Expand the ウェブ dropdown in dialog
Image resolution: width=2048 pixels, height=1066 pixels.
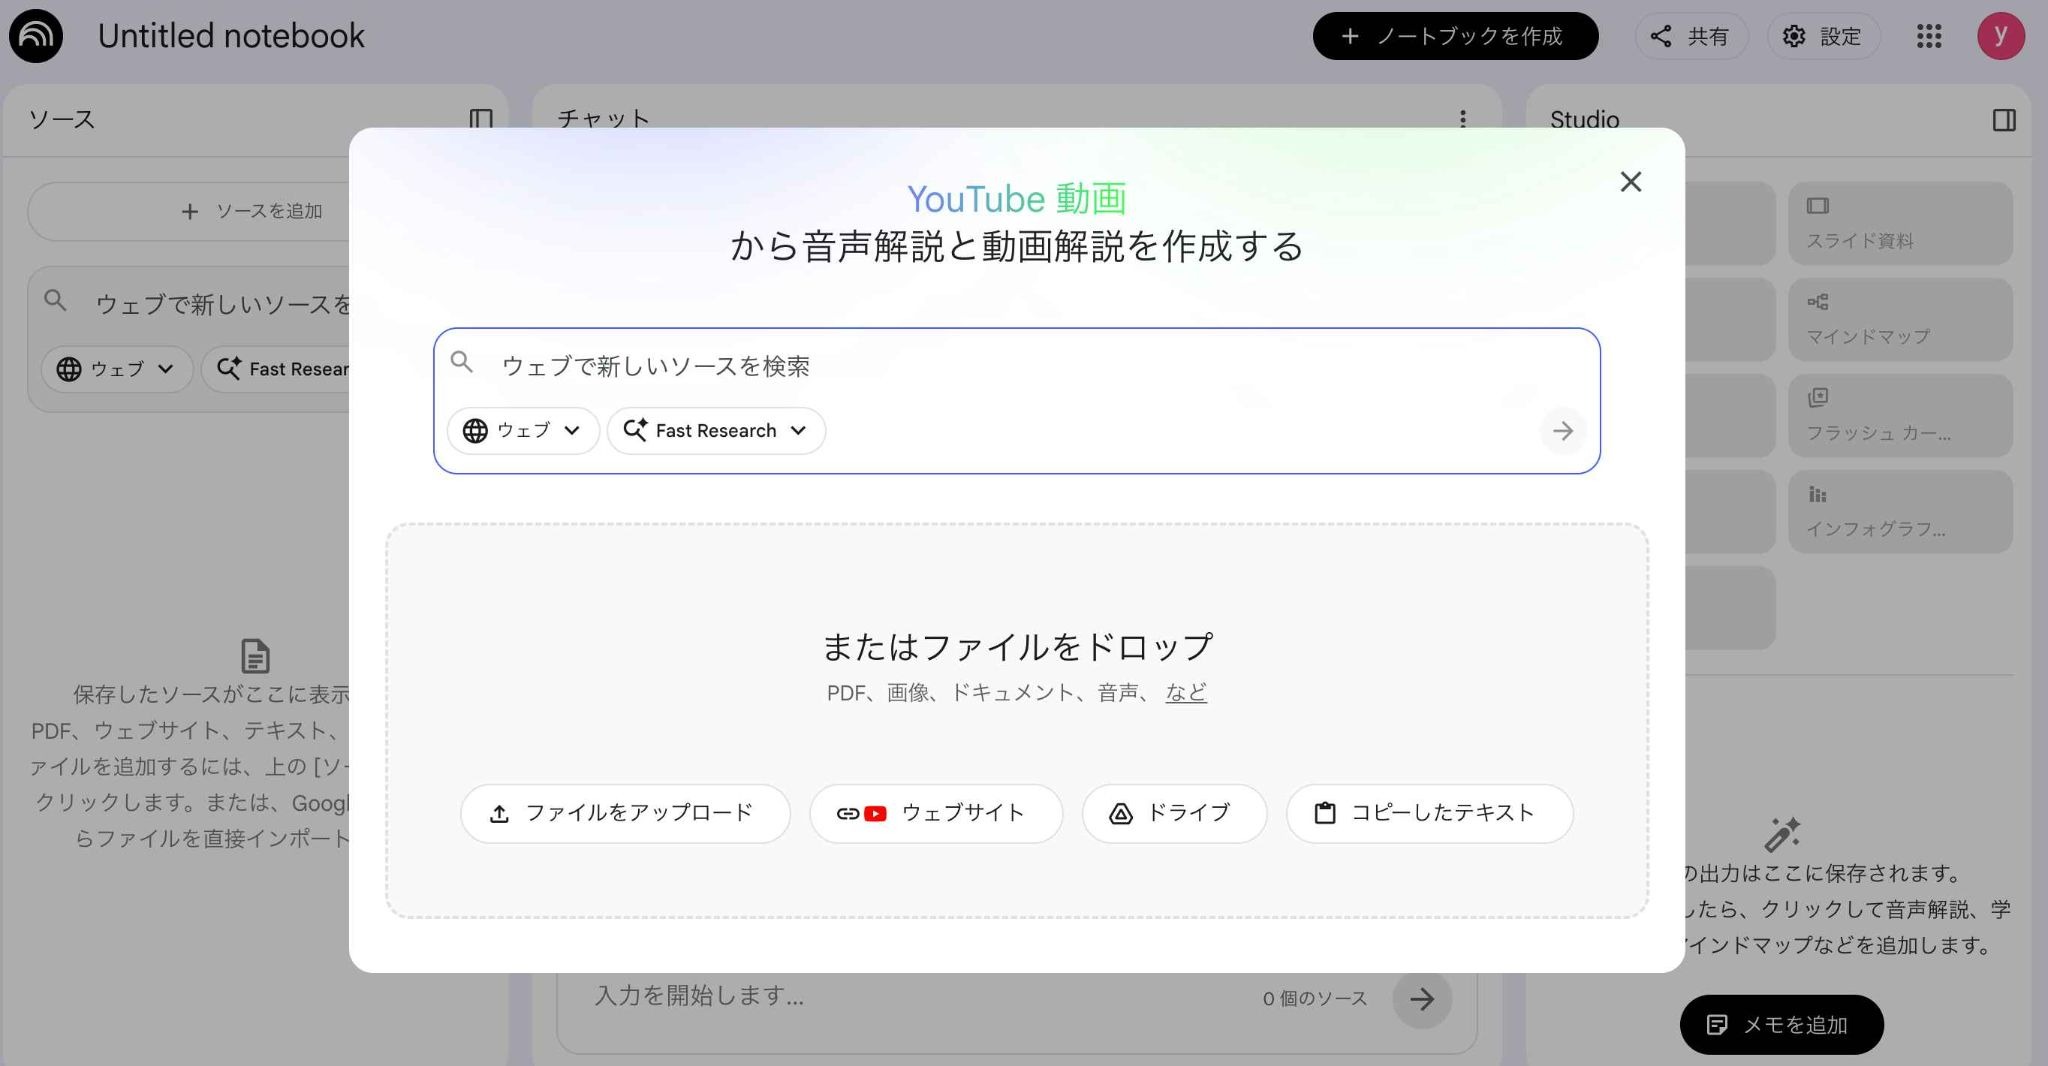click(523, 431)
